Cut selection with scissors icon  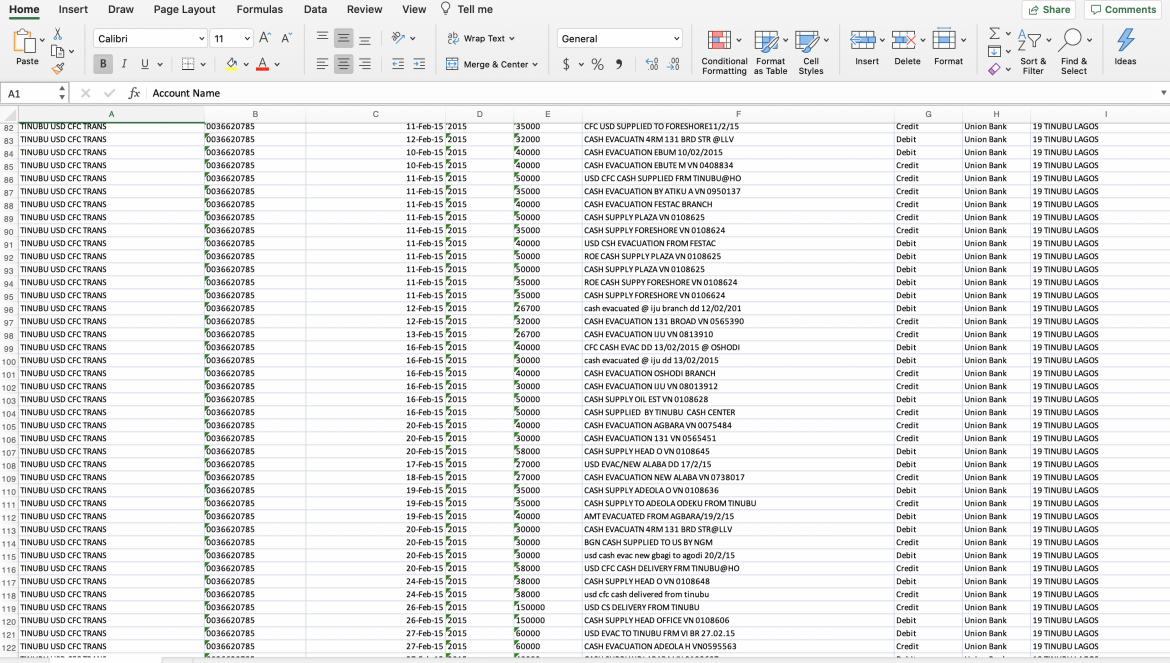57,34
